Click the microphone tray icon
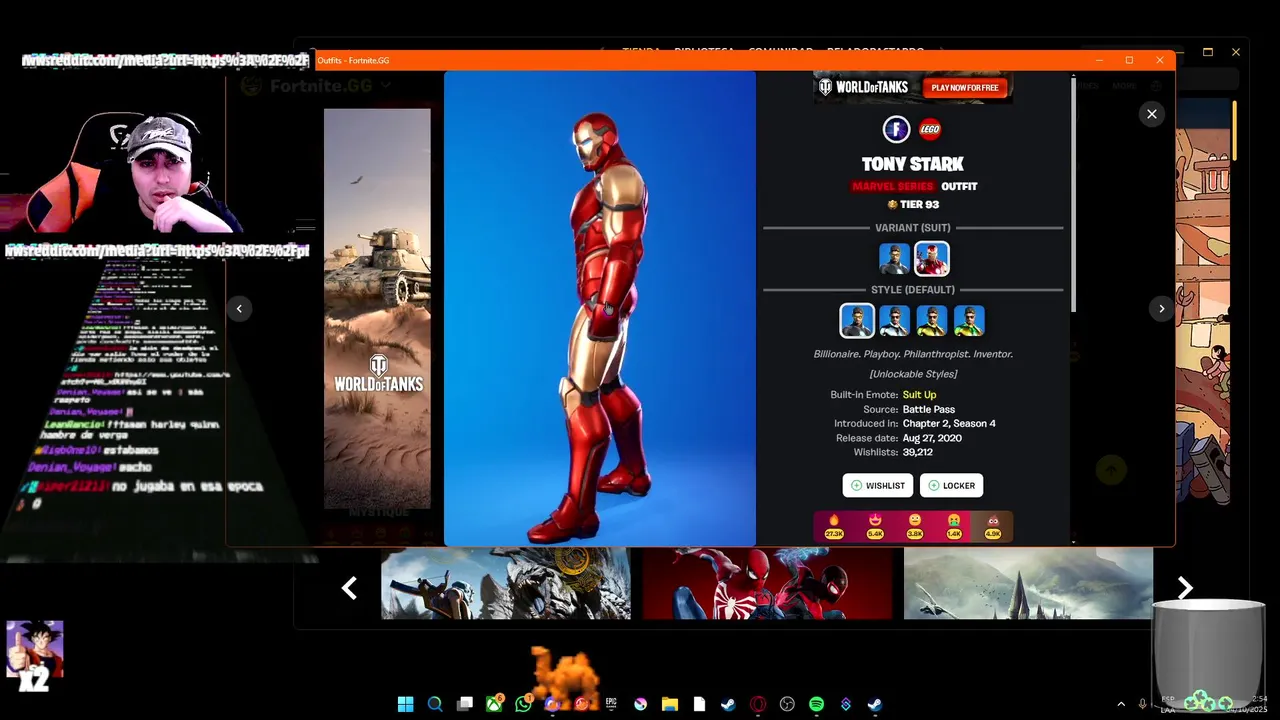 [1145, 704]
